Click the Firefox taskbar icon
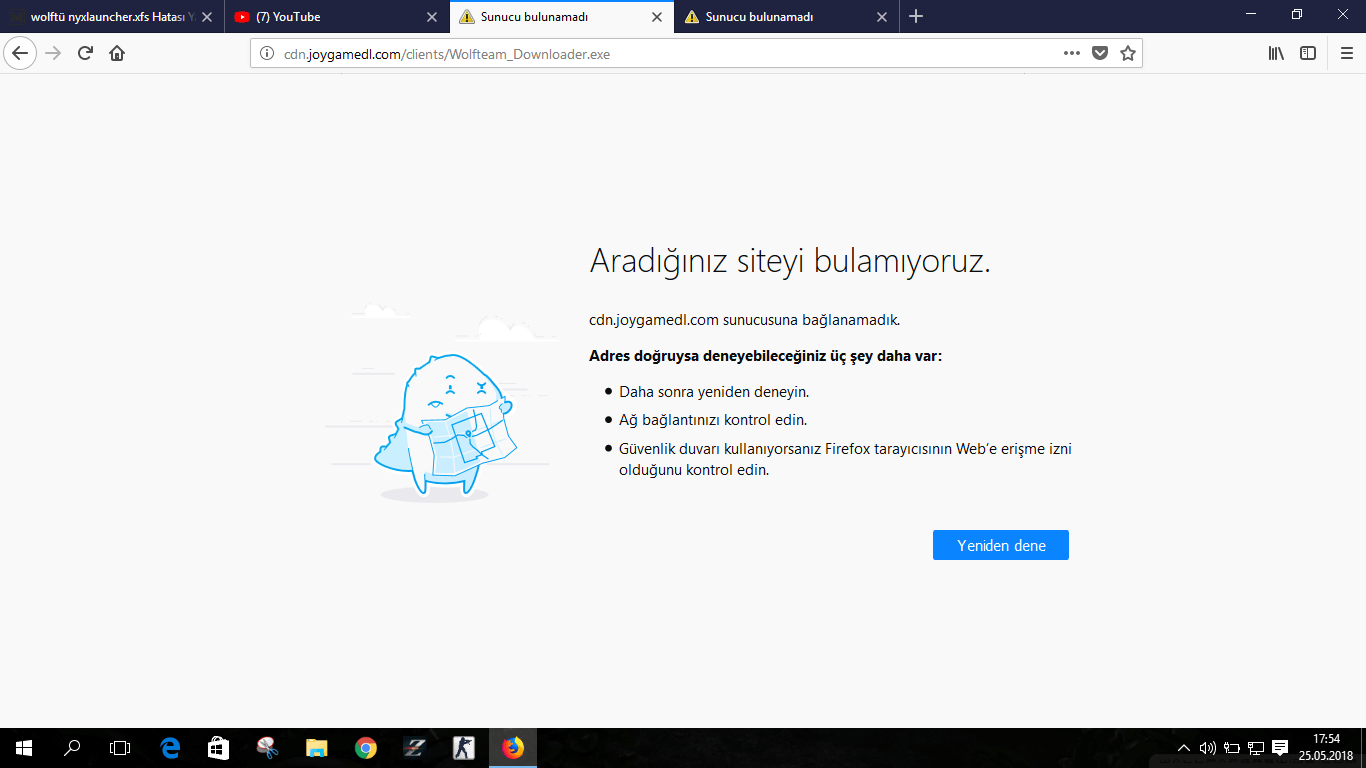 pos(512,748)
